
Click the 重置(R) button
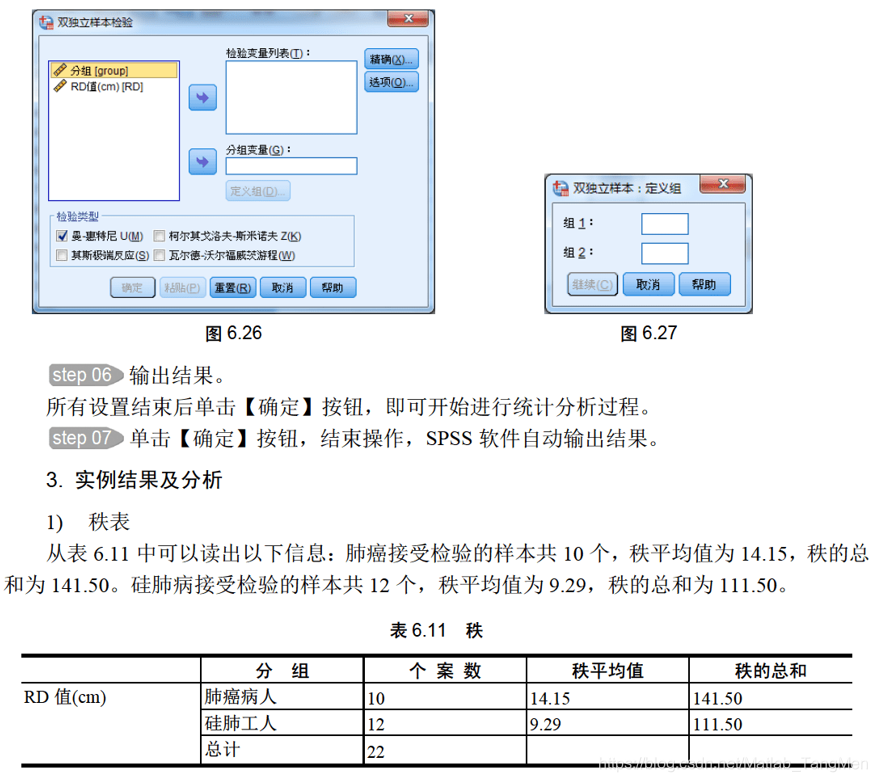(x=233, y=288)
